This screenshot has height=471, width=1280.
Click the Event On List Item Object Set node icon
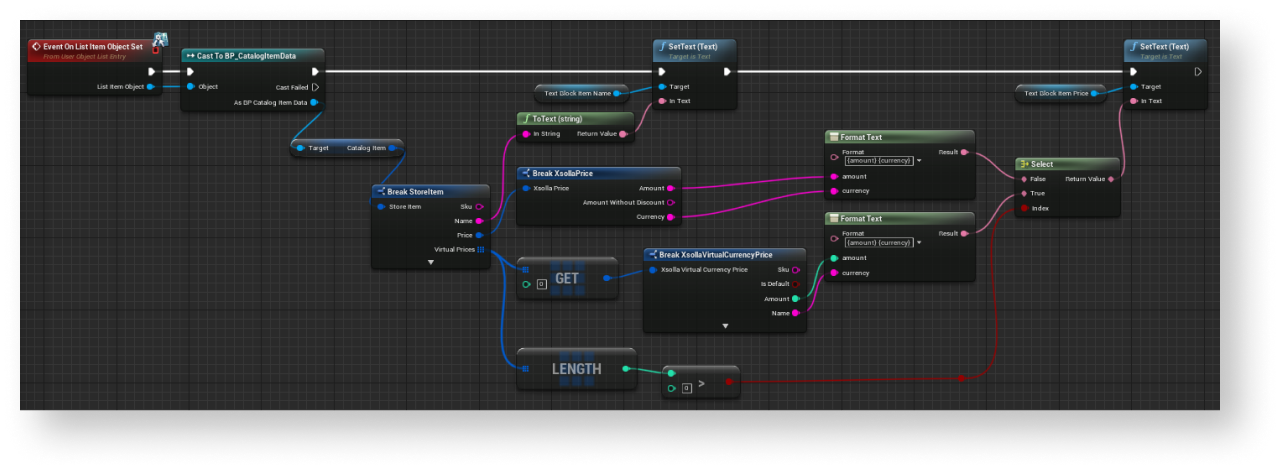pos(35,46)
